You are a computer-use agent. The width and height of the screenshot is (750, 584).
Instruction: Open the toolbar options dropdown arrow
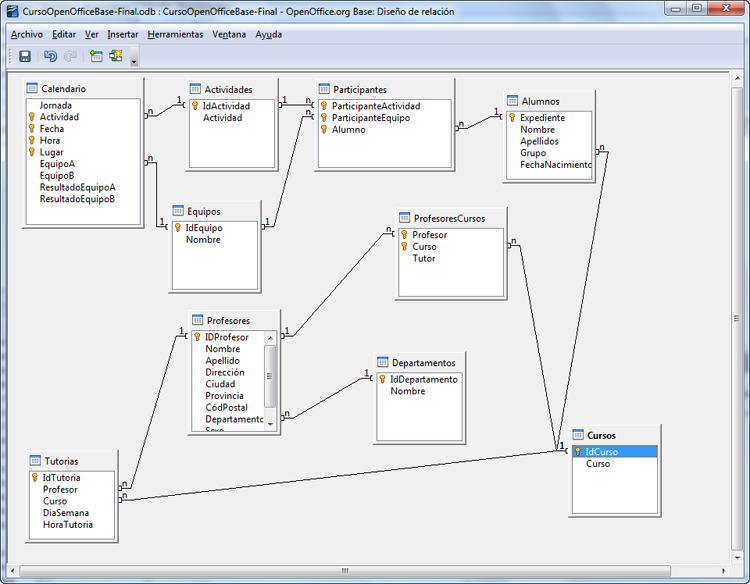[x=134, y=60]
